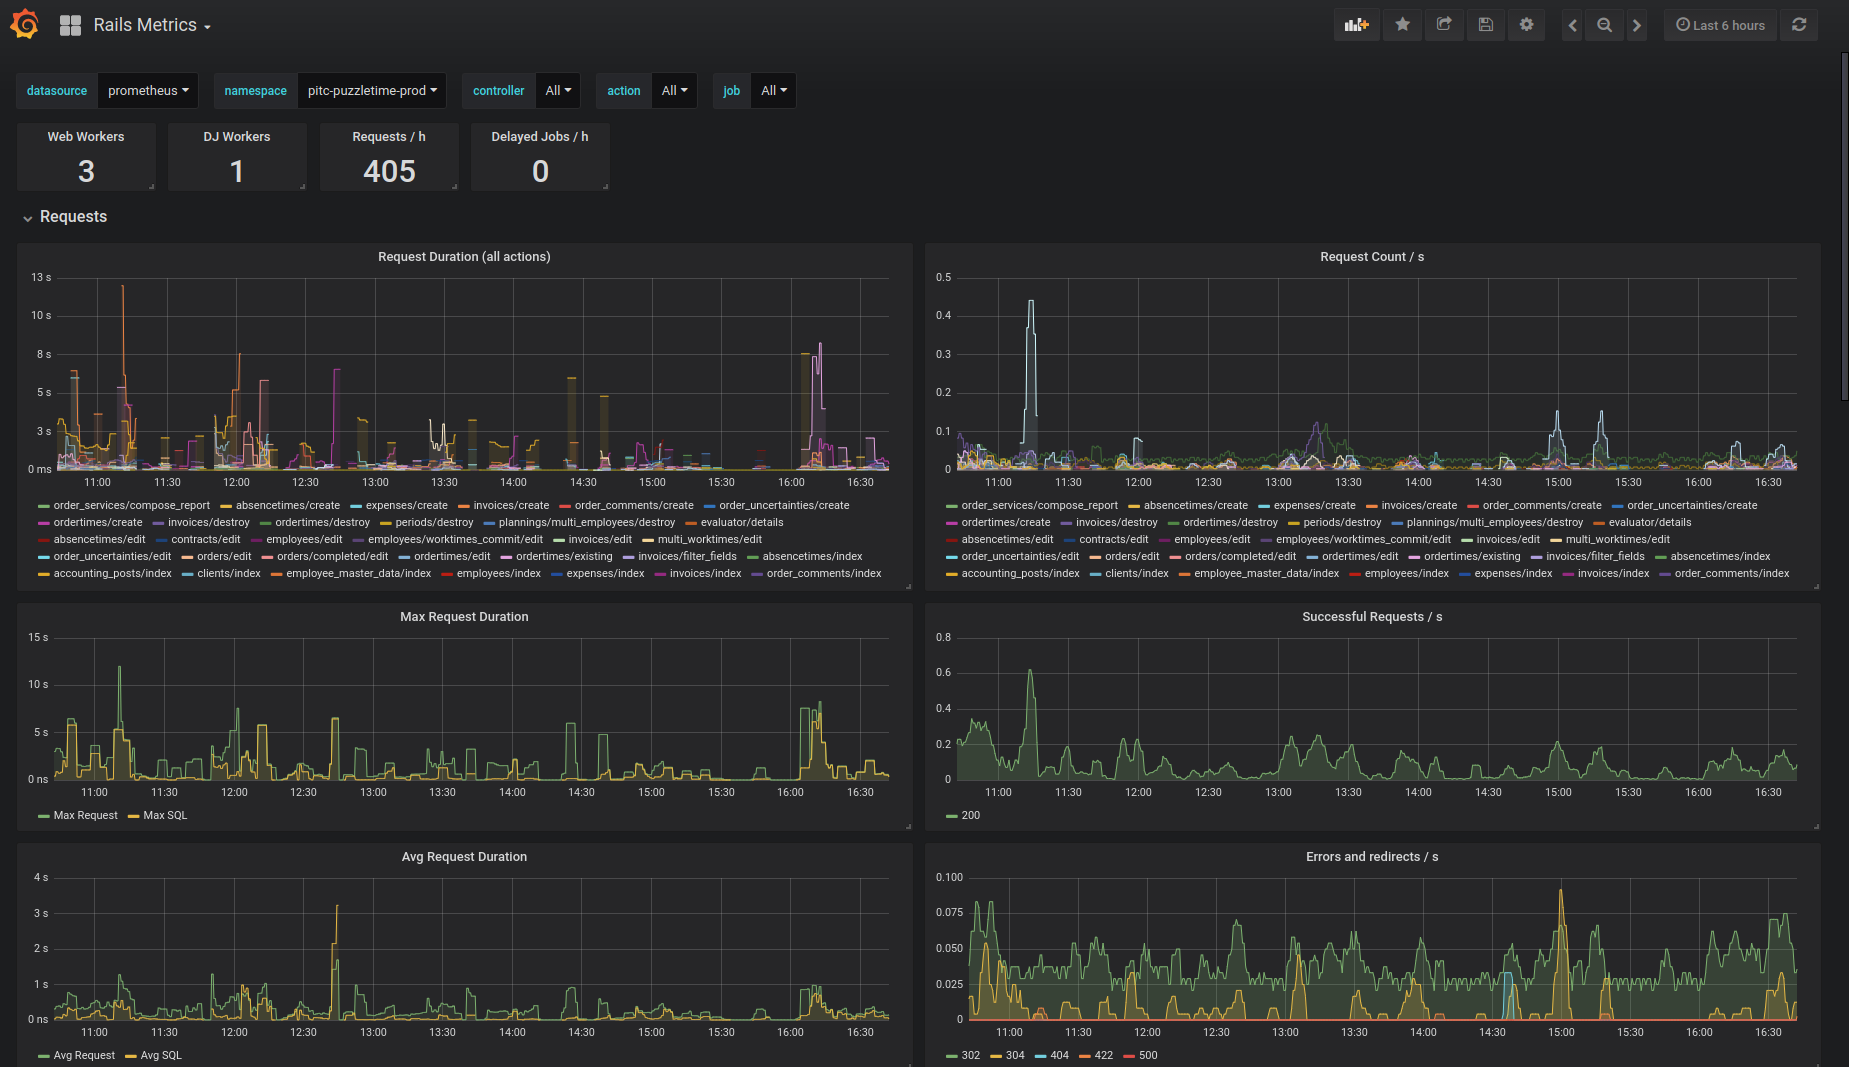The height and width of the screenshot is (1067, 1849).
Task: Click the Add panel icon
Action: click(x=1356, y=25)
